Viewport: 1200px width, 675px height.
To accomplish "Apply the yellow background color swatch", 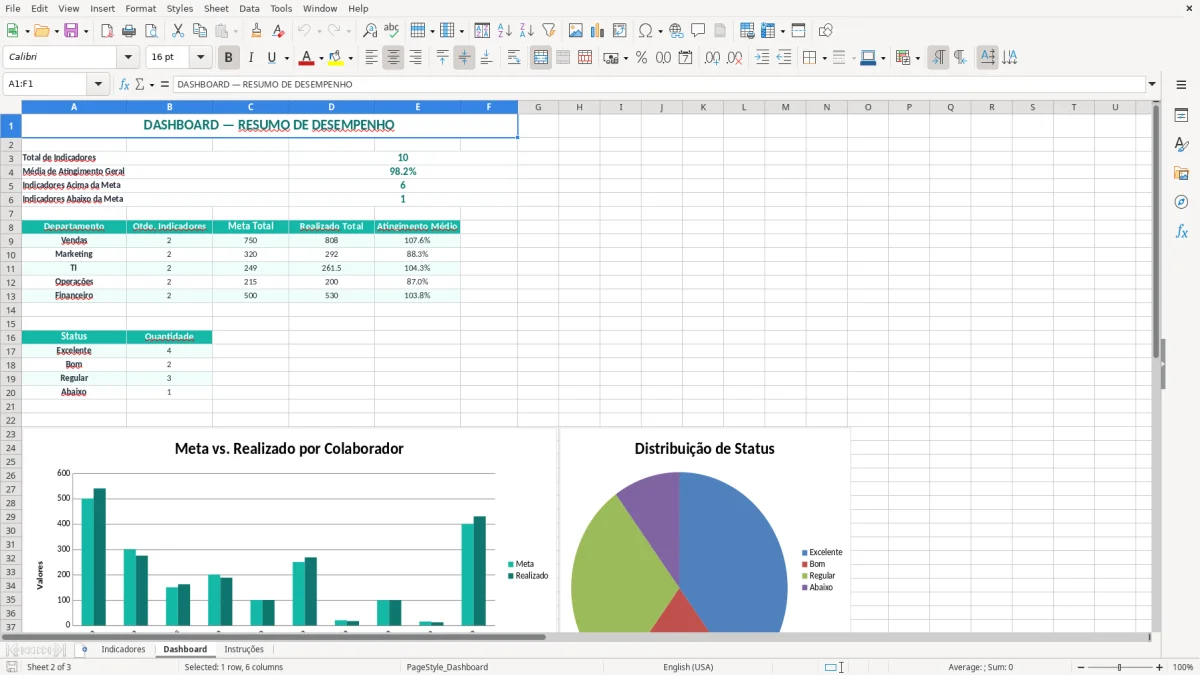I will (336, 58).
